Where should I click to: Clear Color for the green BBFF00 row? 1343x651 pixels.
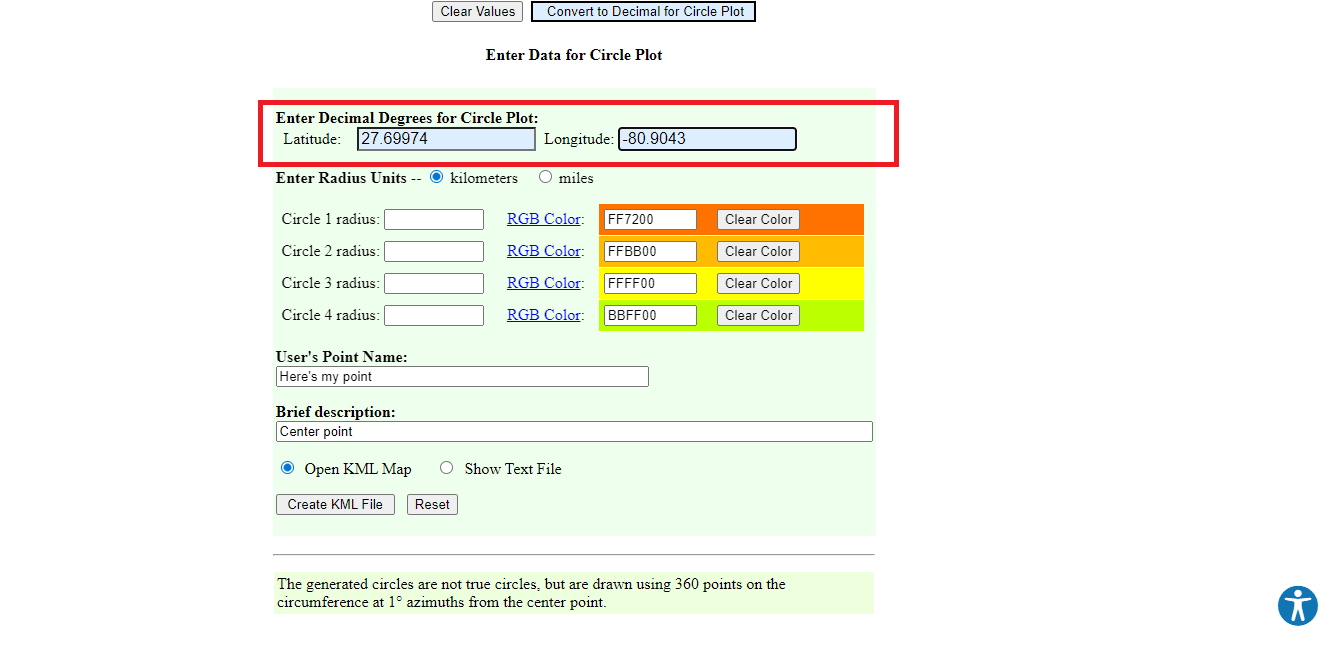coord(758,316)
